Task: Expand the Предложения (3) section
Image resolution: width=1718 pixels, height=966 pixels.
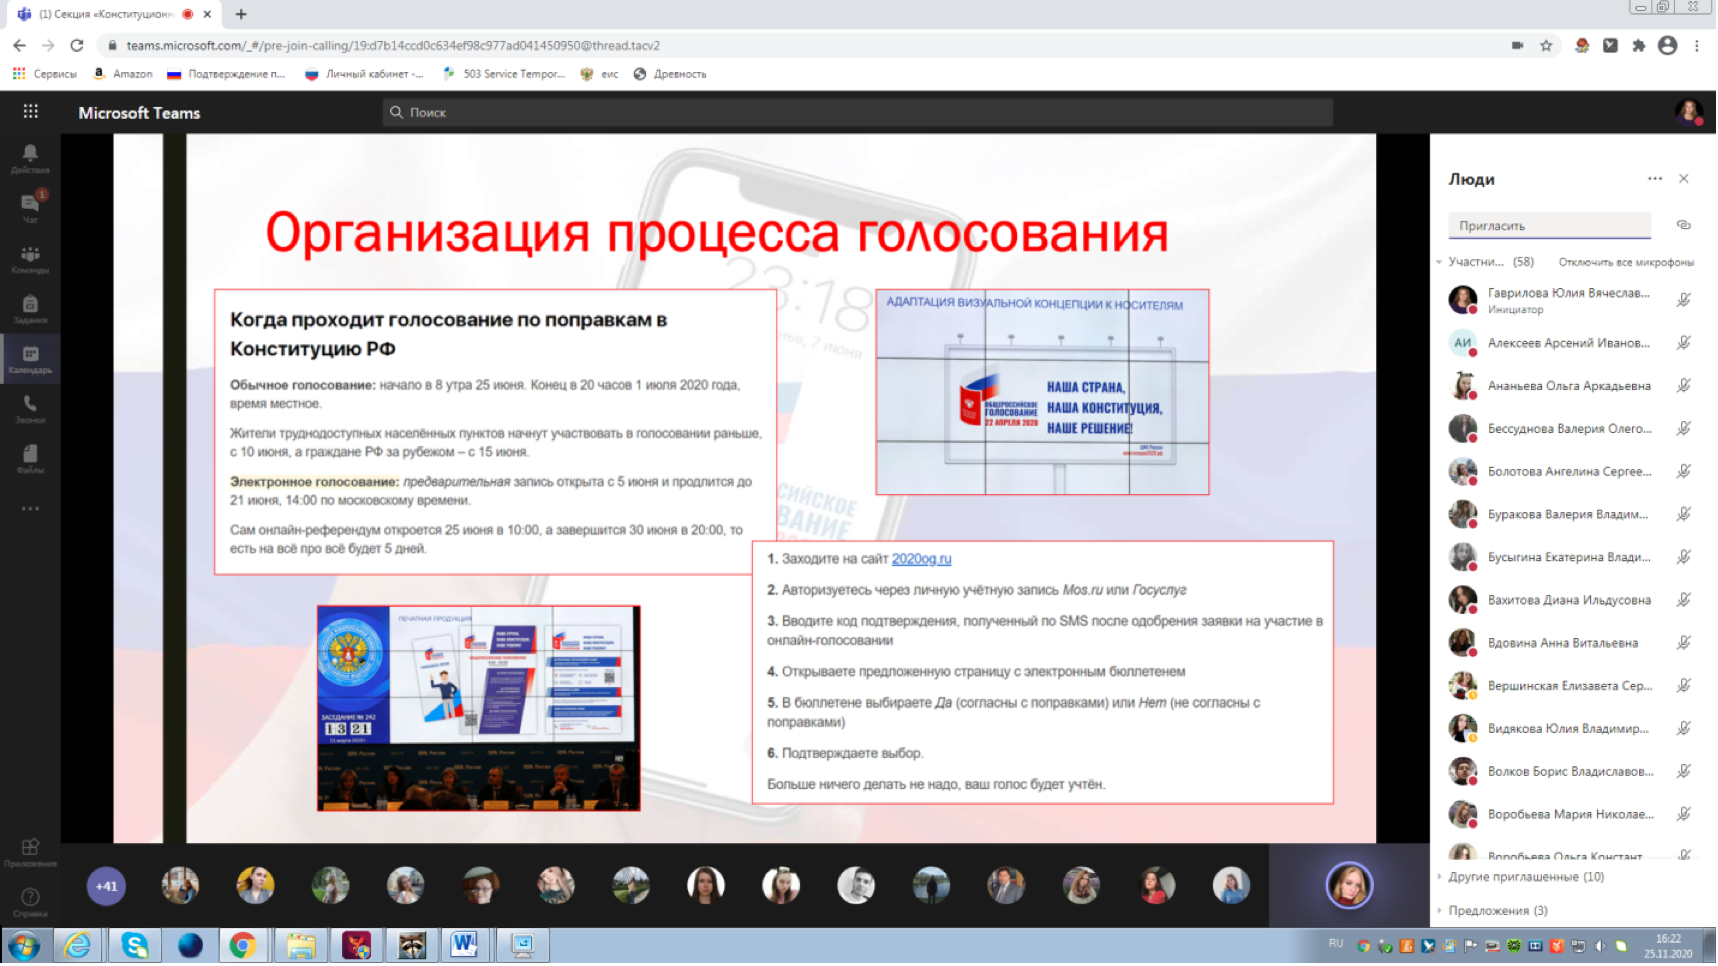Action: click(x=1497, y=911)
